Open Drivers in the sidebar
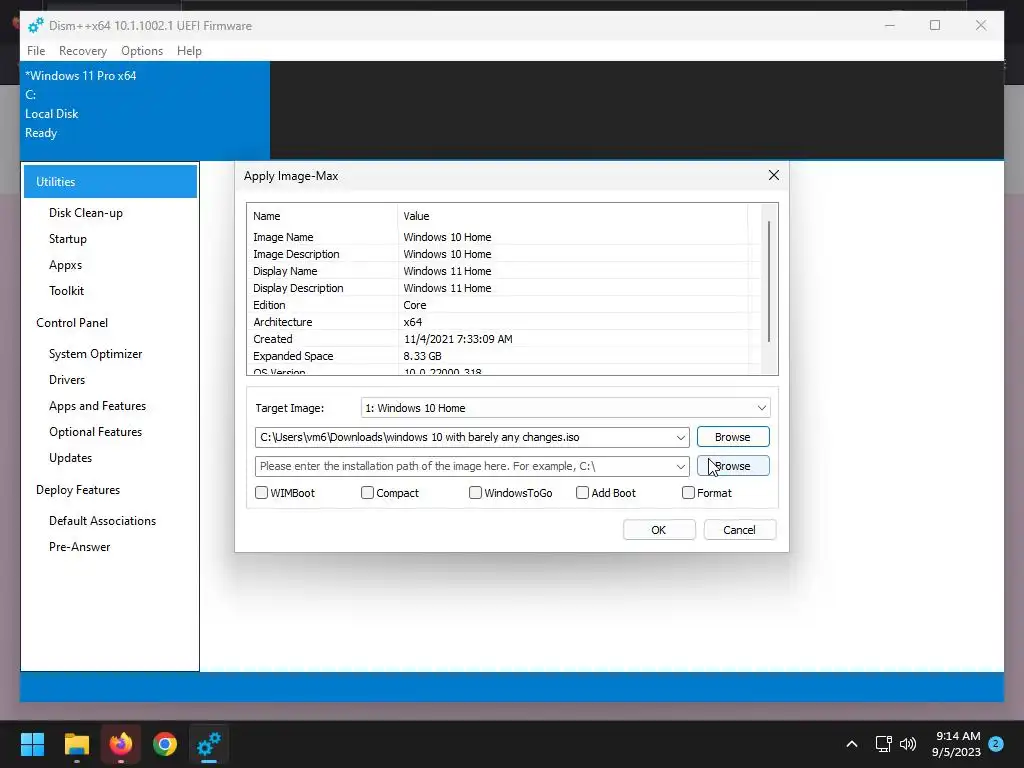Viewport: 1024px width, 768px height. click(x=67, y=380)
